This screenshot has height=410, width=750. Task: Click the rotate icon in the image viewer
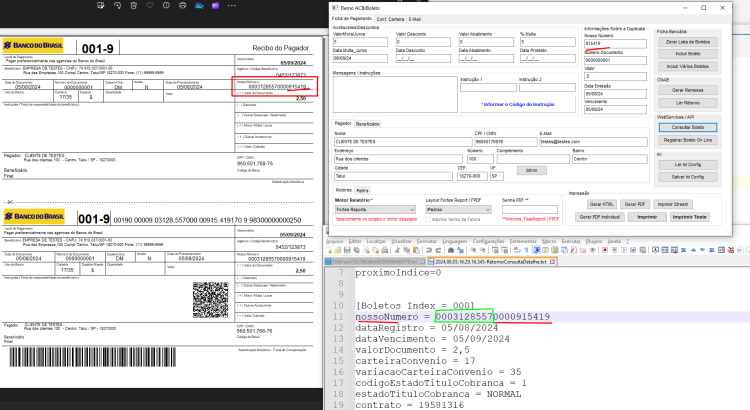click(x=117, y=5)
